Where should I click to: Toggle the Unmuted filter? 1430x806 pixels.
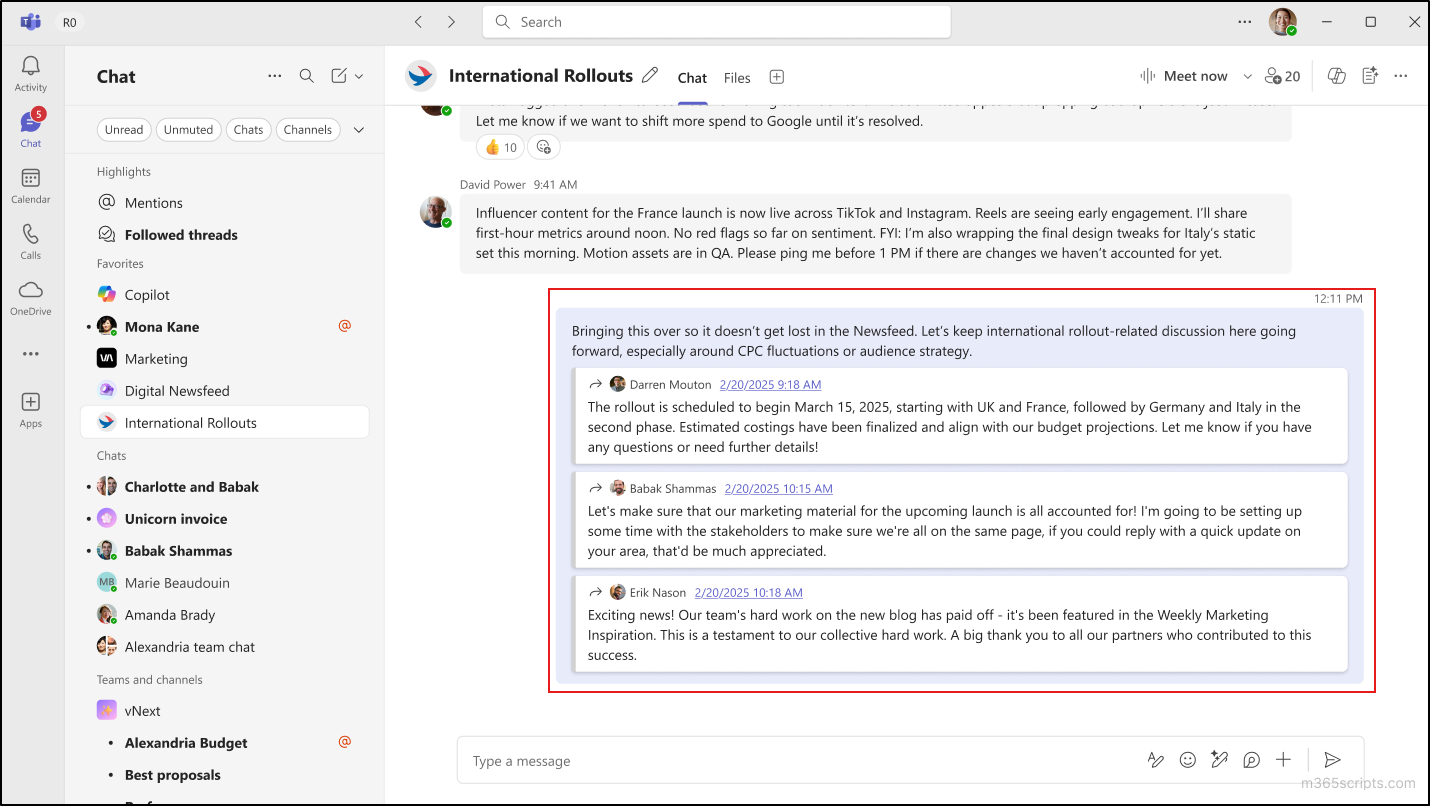point(188,129)
